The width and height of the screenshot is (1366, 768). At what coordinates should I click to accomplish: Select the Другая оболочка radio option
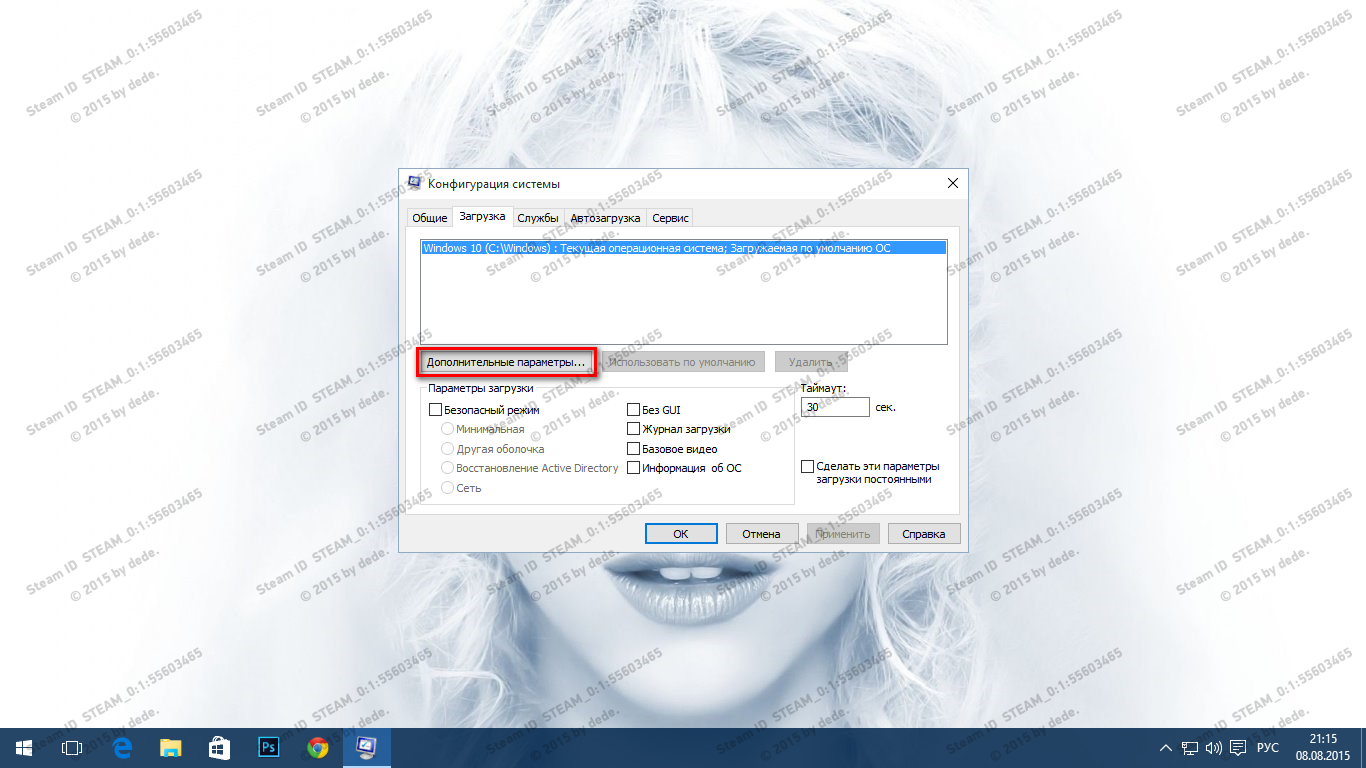tap(448, 449)
